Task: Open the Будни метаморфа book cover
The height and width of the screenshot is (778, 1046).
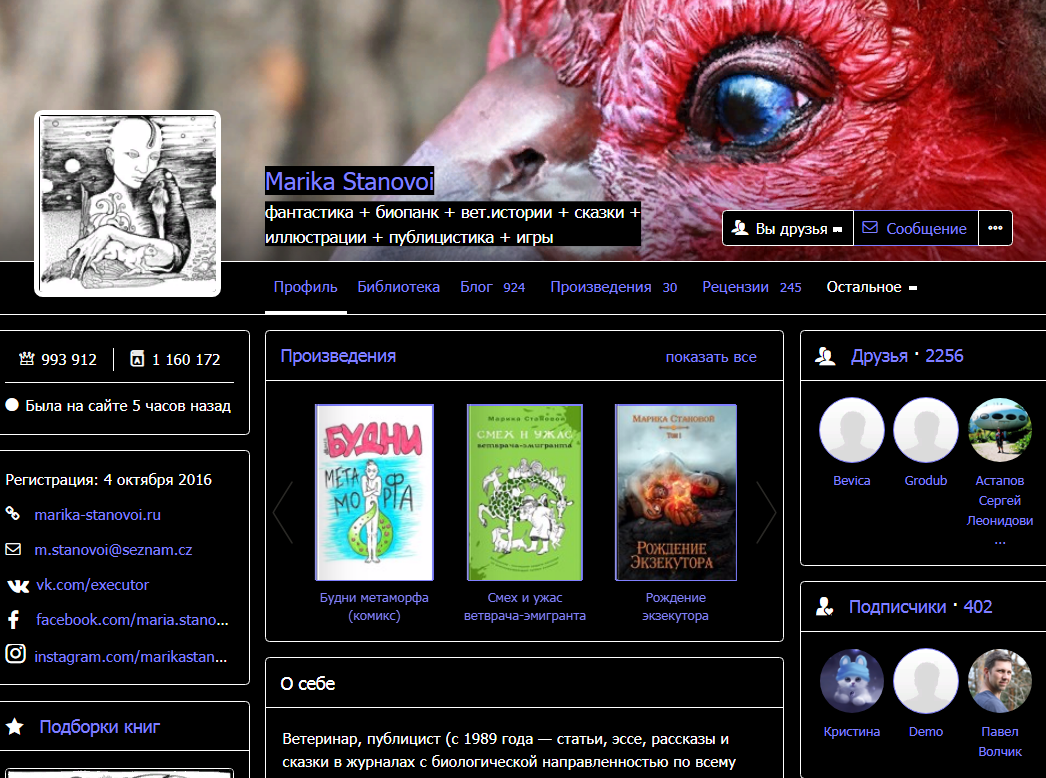Action: [x=374, y=492]
